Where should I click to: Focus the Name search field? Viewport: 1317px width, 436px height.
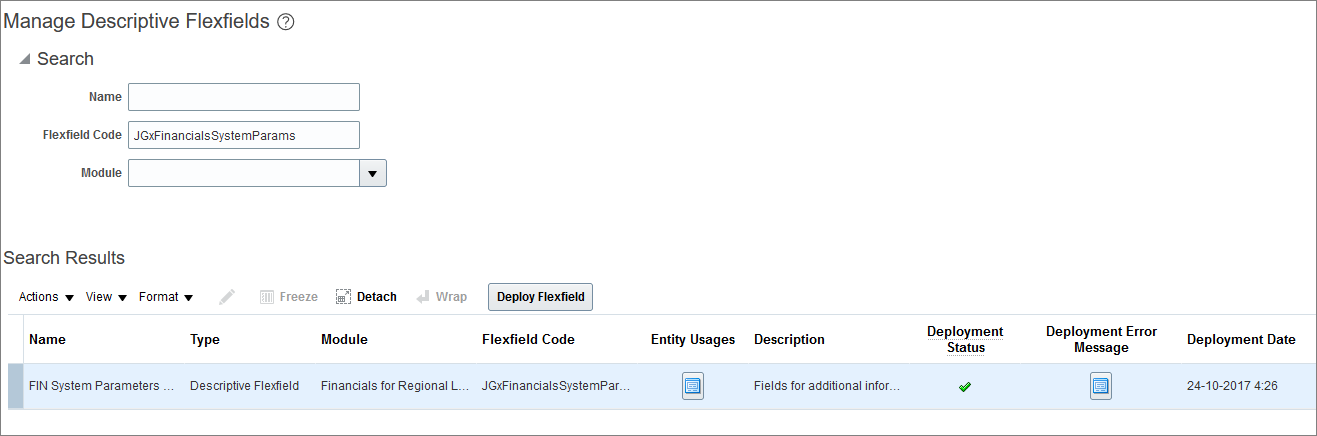point(244,97)
